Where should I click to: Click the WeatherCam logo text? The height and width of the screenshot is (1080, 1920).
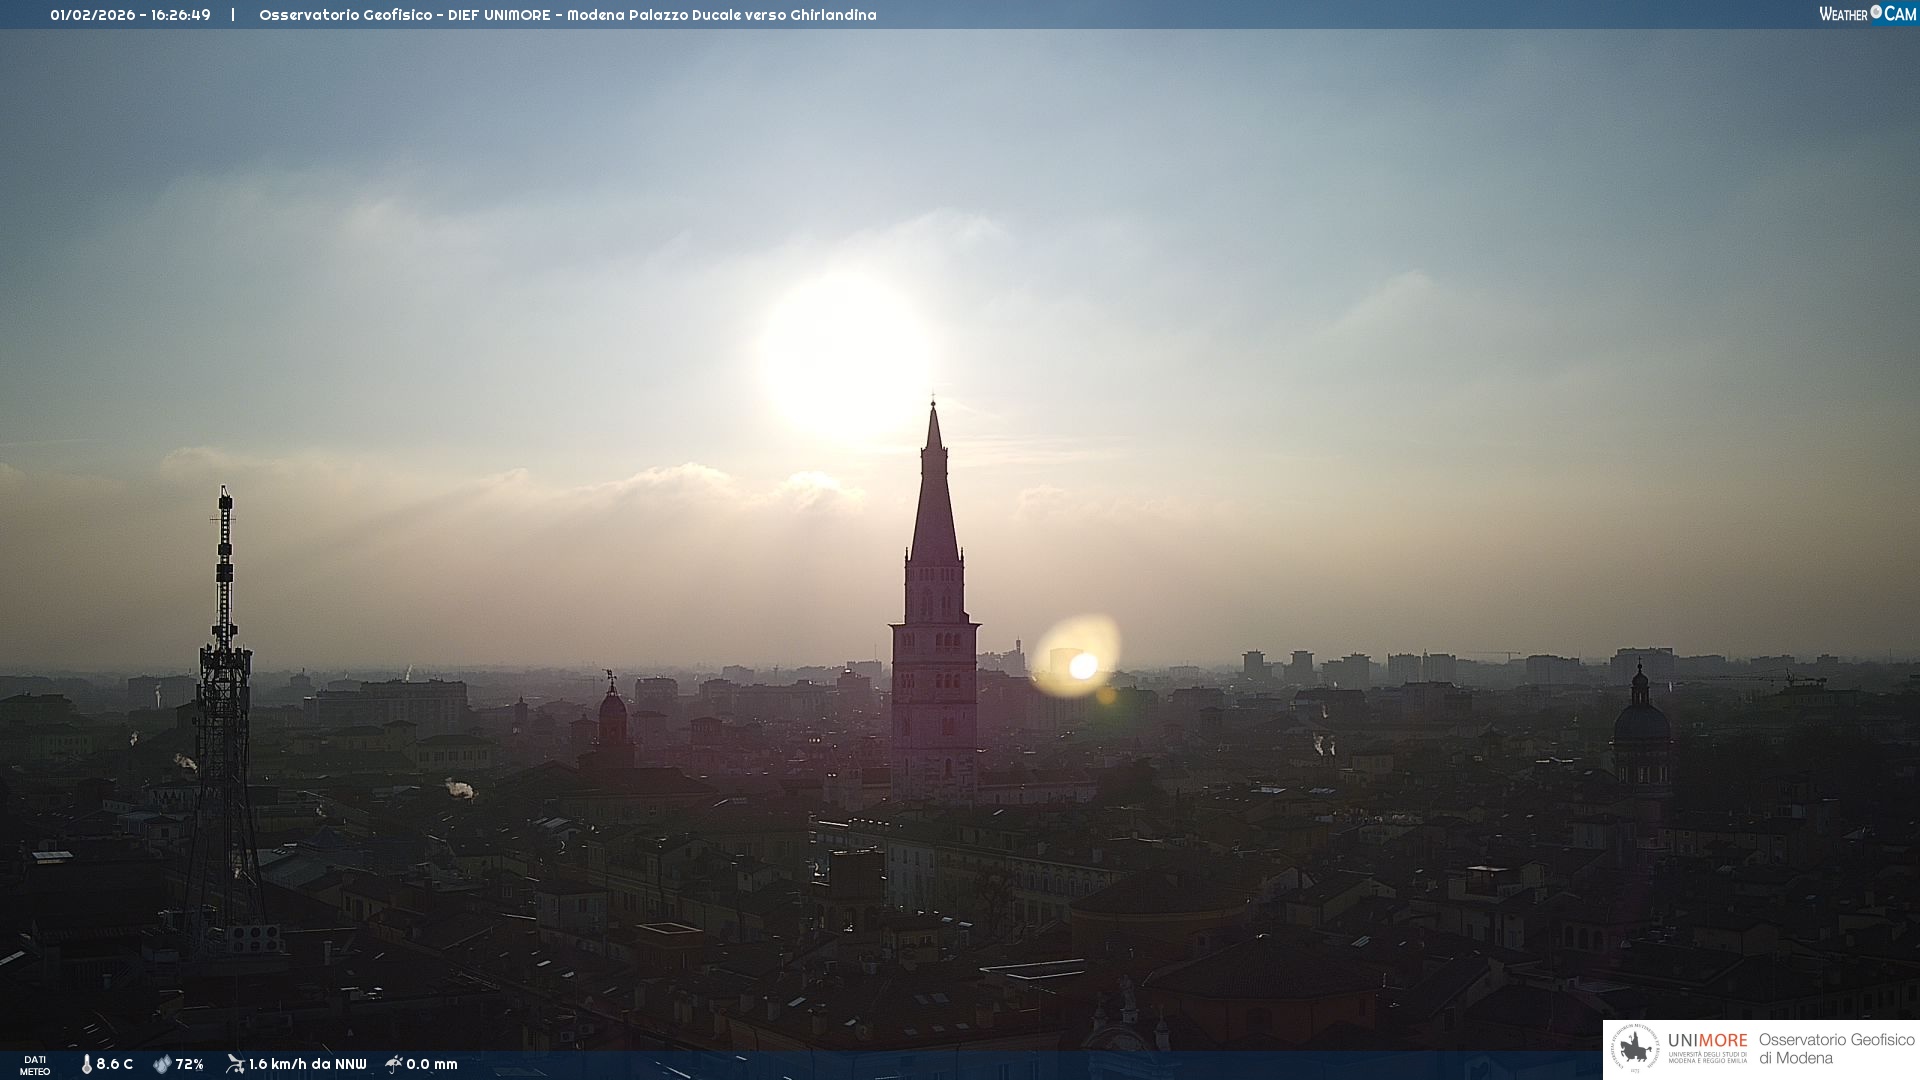coord(1867,14)
